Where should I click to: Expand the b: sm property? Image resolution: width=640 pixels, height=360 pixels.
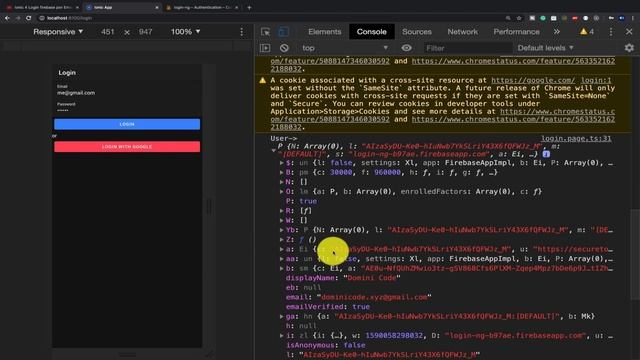click(x=282, y=269)
